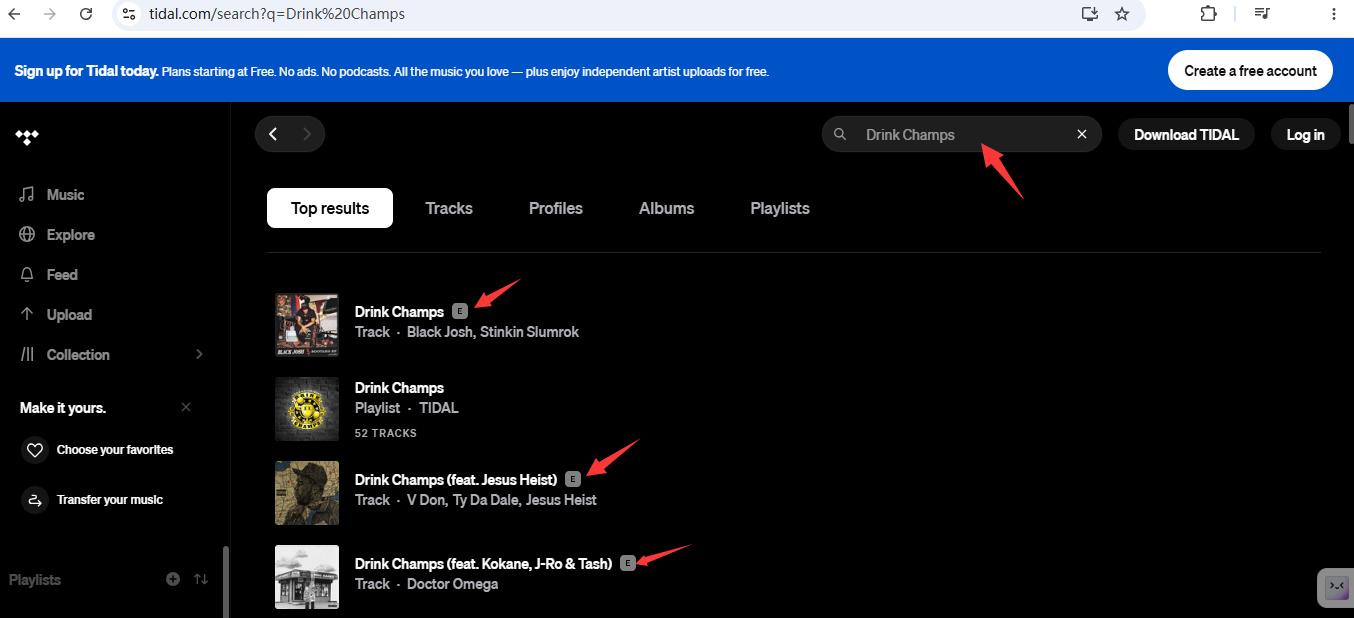This screenshot has width=1354, height=618.
Task: Switch to the Tracks tab
Action: [449, 208]
